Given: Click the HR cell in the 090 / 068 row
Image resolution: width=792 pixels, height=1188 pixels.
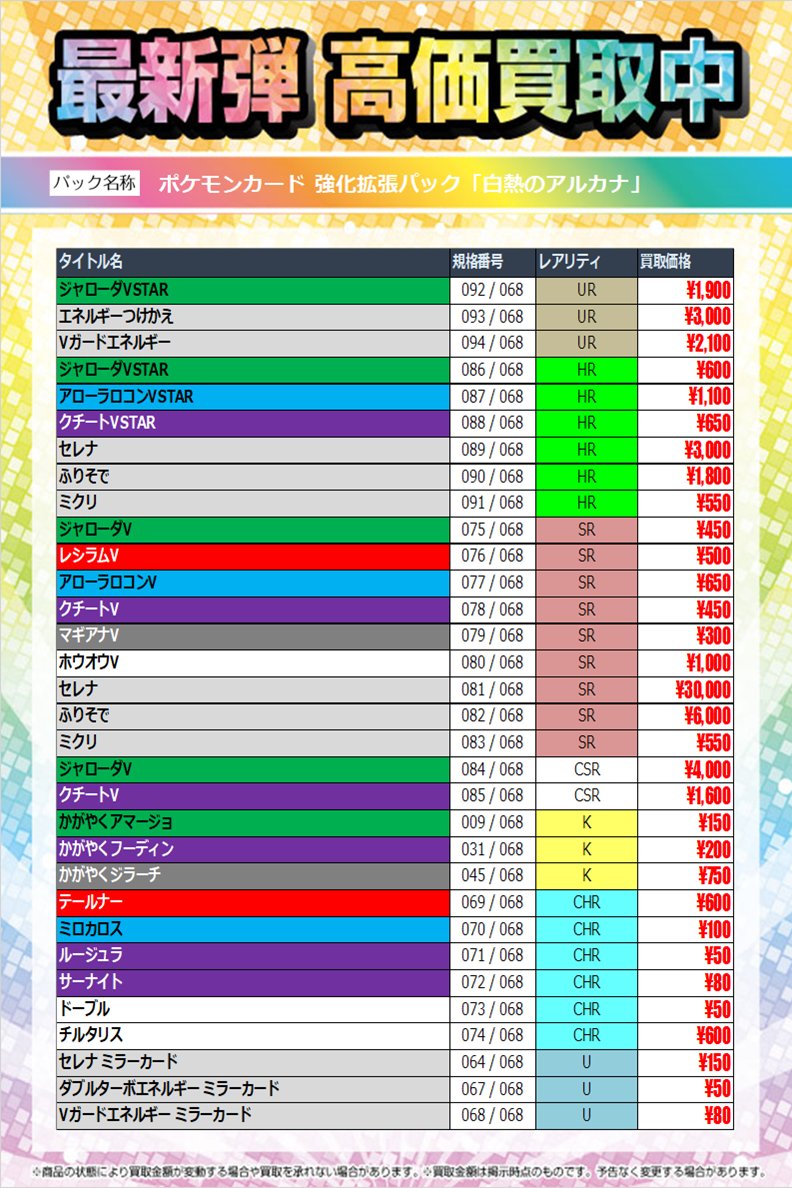Looking at the screenshot, I should [x=587, y=477].
